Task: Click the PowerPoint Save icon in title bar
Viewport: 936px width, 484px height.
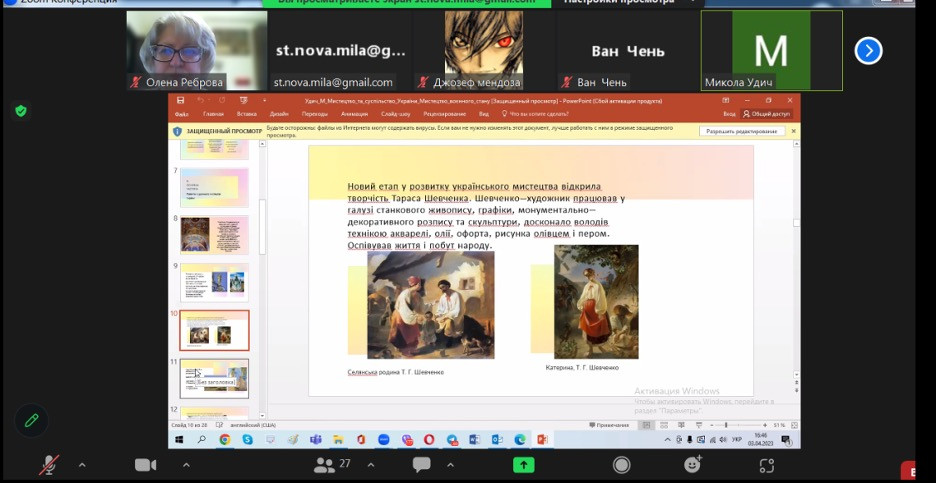Action: coord(180,100)
